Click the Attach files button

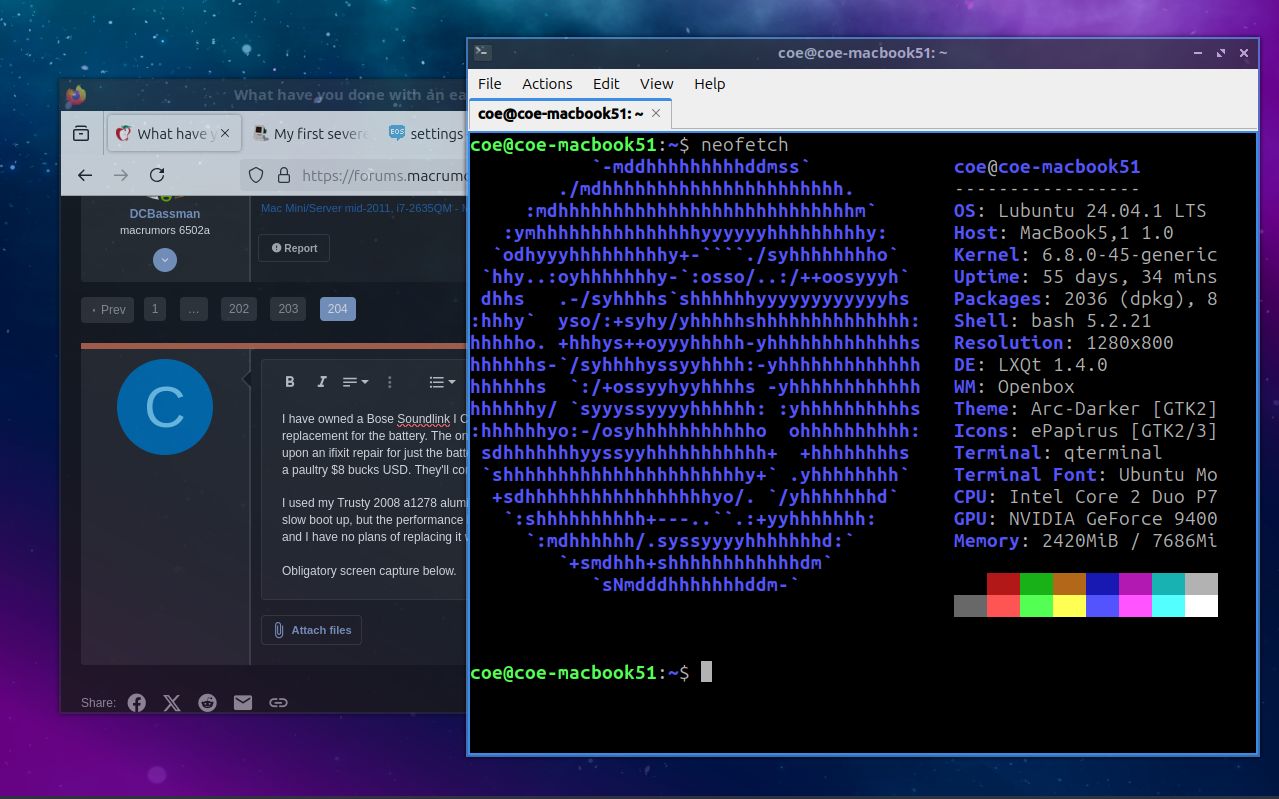pos(311,630)
